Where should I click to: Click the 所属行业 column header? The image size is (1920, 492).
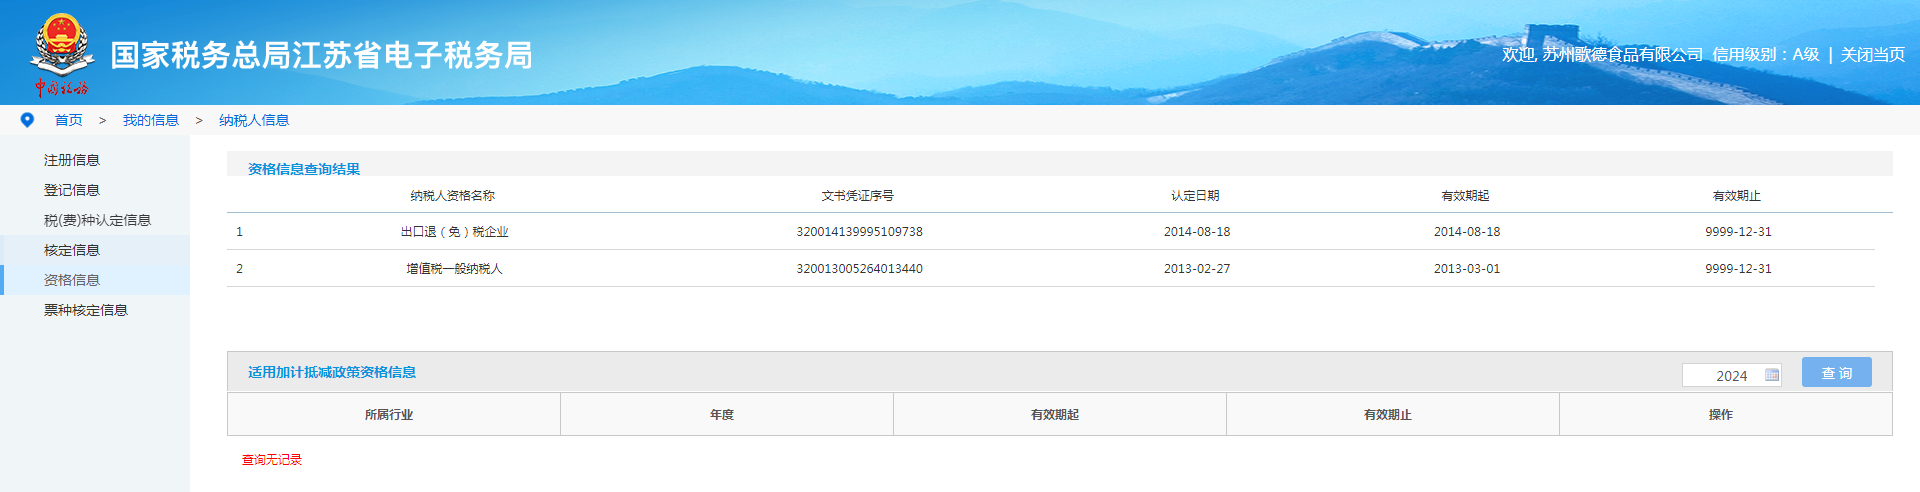pyautogui.click(x=389, y=415)
